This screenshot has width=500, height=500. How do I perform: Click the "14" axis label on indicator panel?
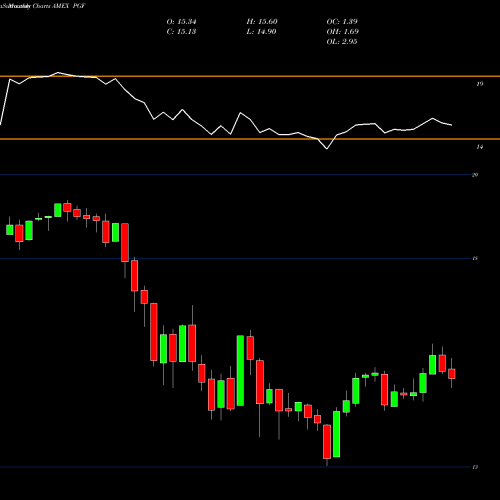[479, 147]
